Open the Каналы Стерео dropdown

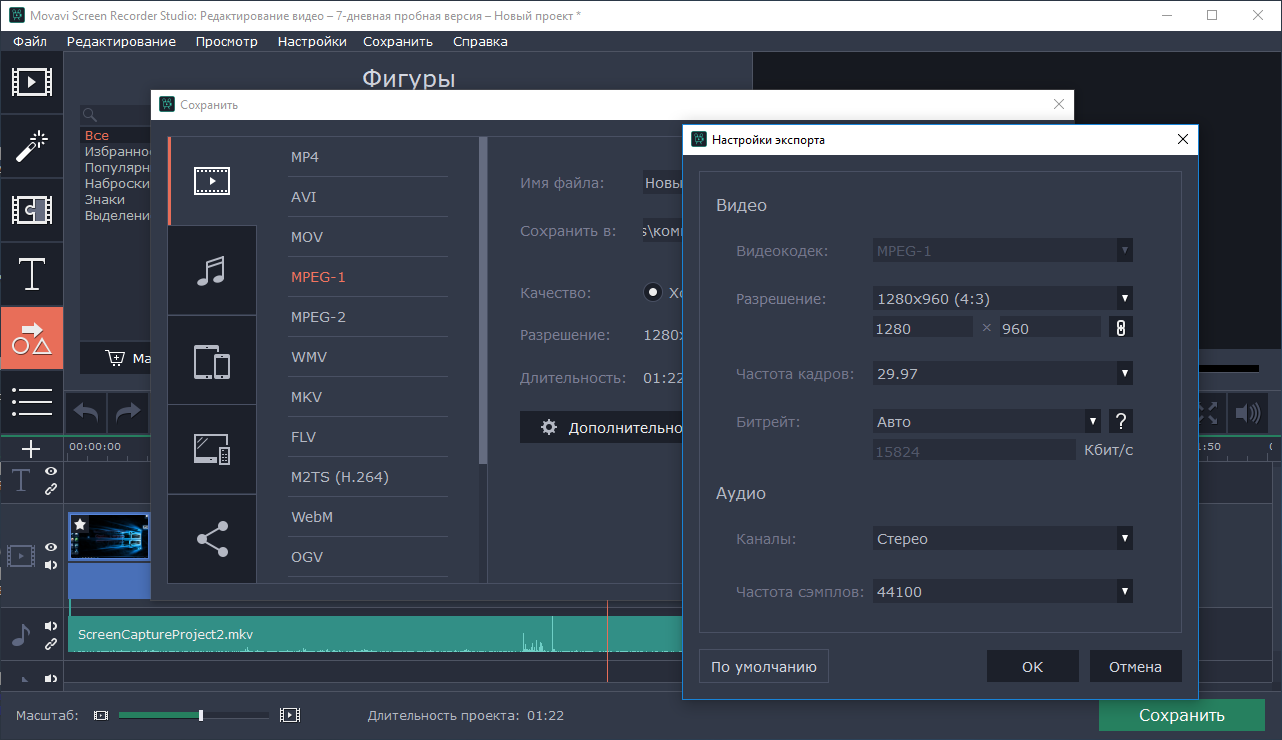[1003, 539]
